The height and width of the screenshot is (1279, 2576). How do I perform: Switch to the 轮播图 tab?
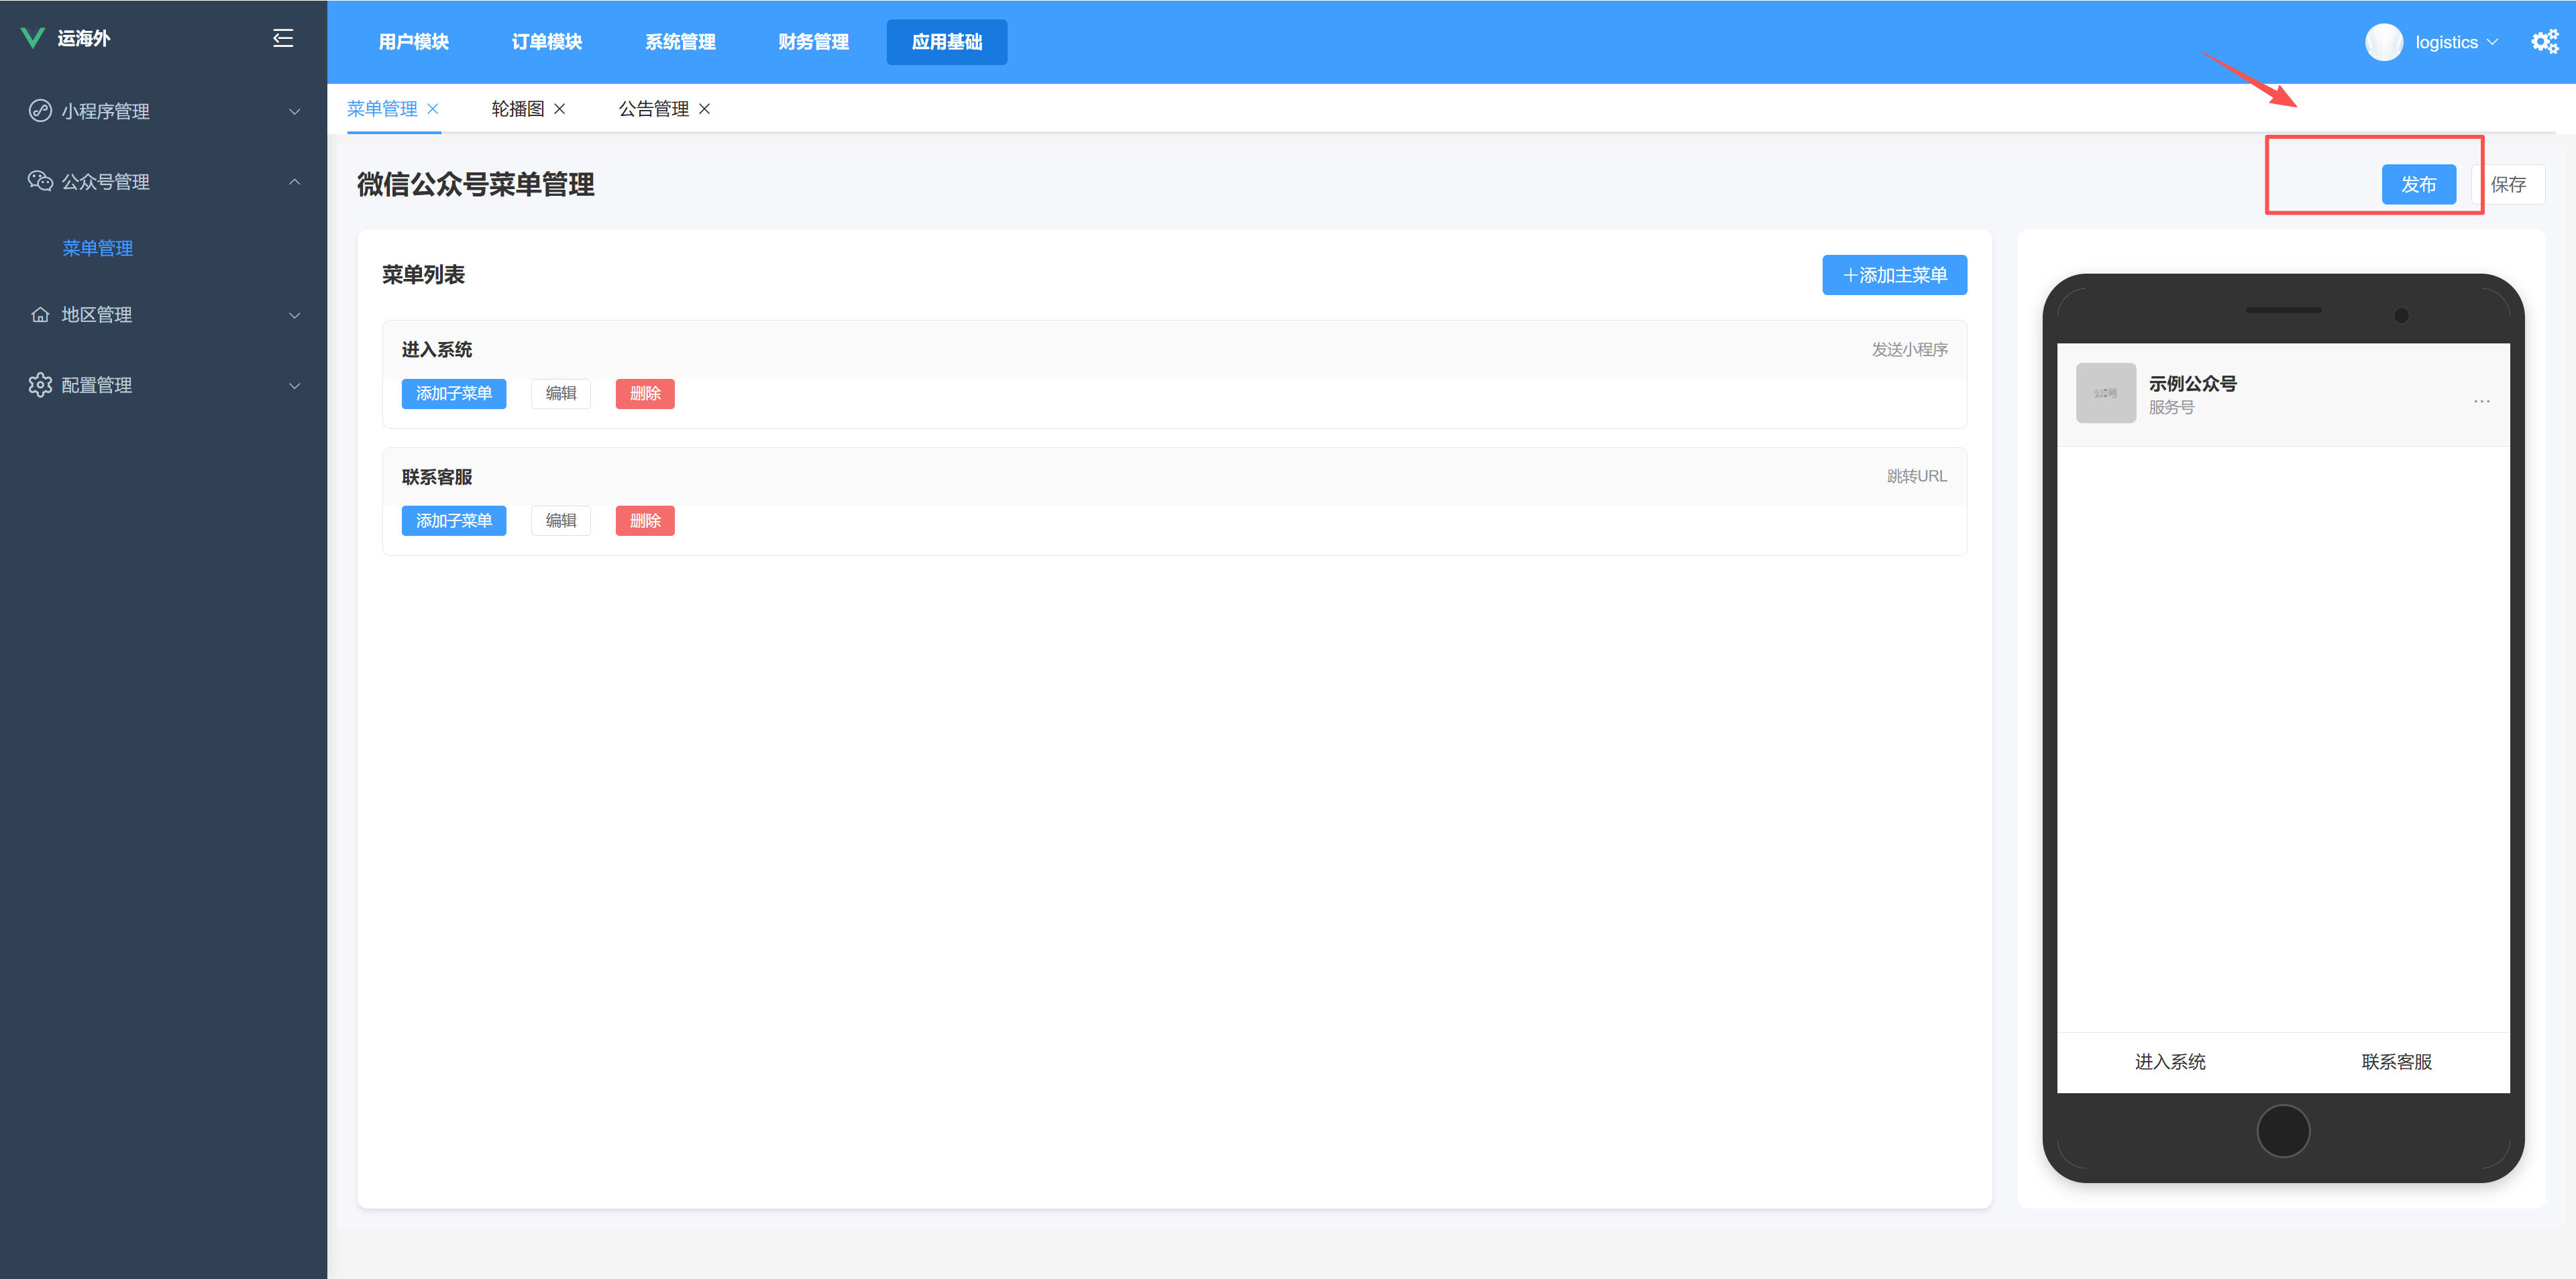click(x=517, y=109)
